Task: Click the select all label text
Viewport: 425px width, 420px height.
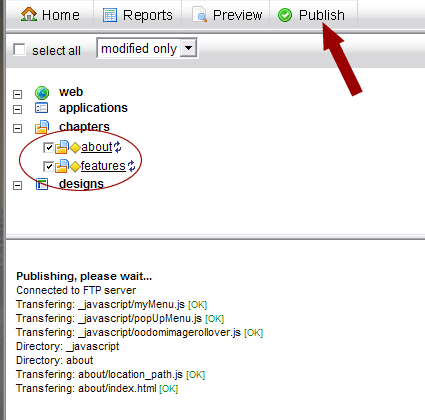Action: coord(56,51)
